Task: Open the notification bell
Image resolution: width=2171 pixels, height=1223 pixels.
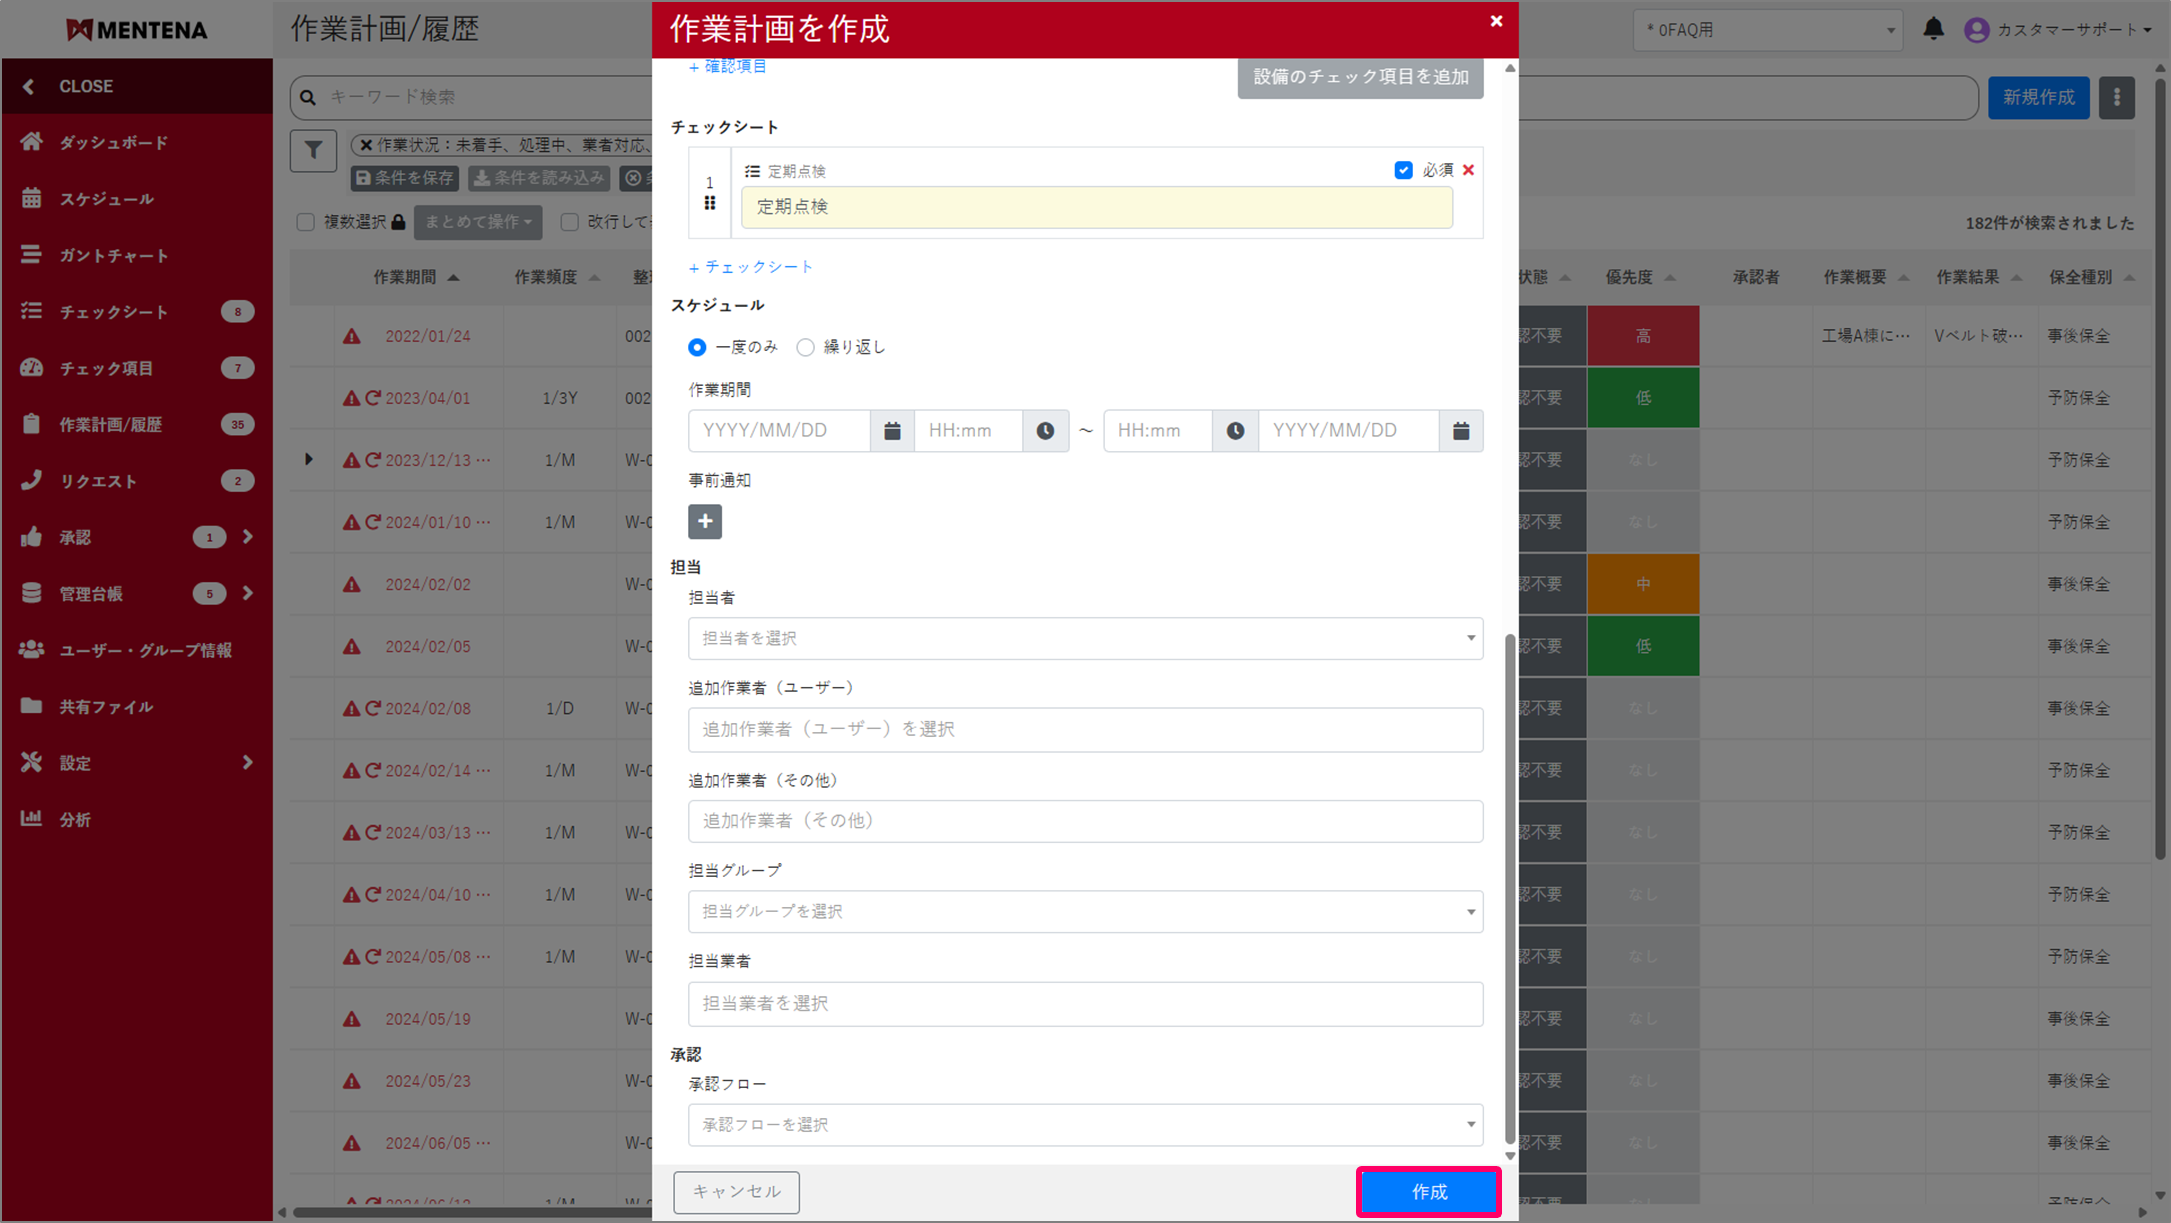Action: point(1933,29)
